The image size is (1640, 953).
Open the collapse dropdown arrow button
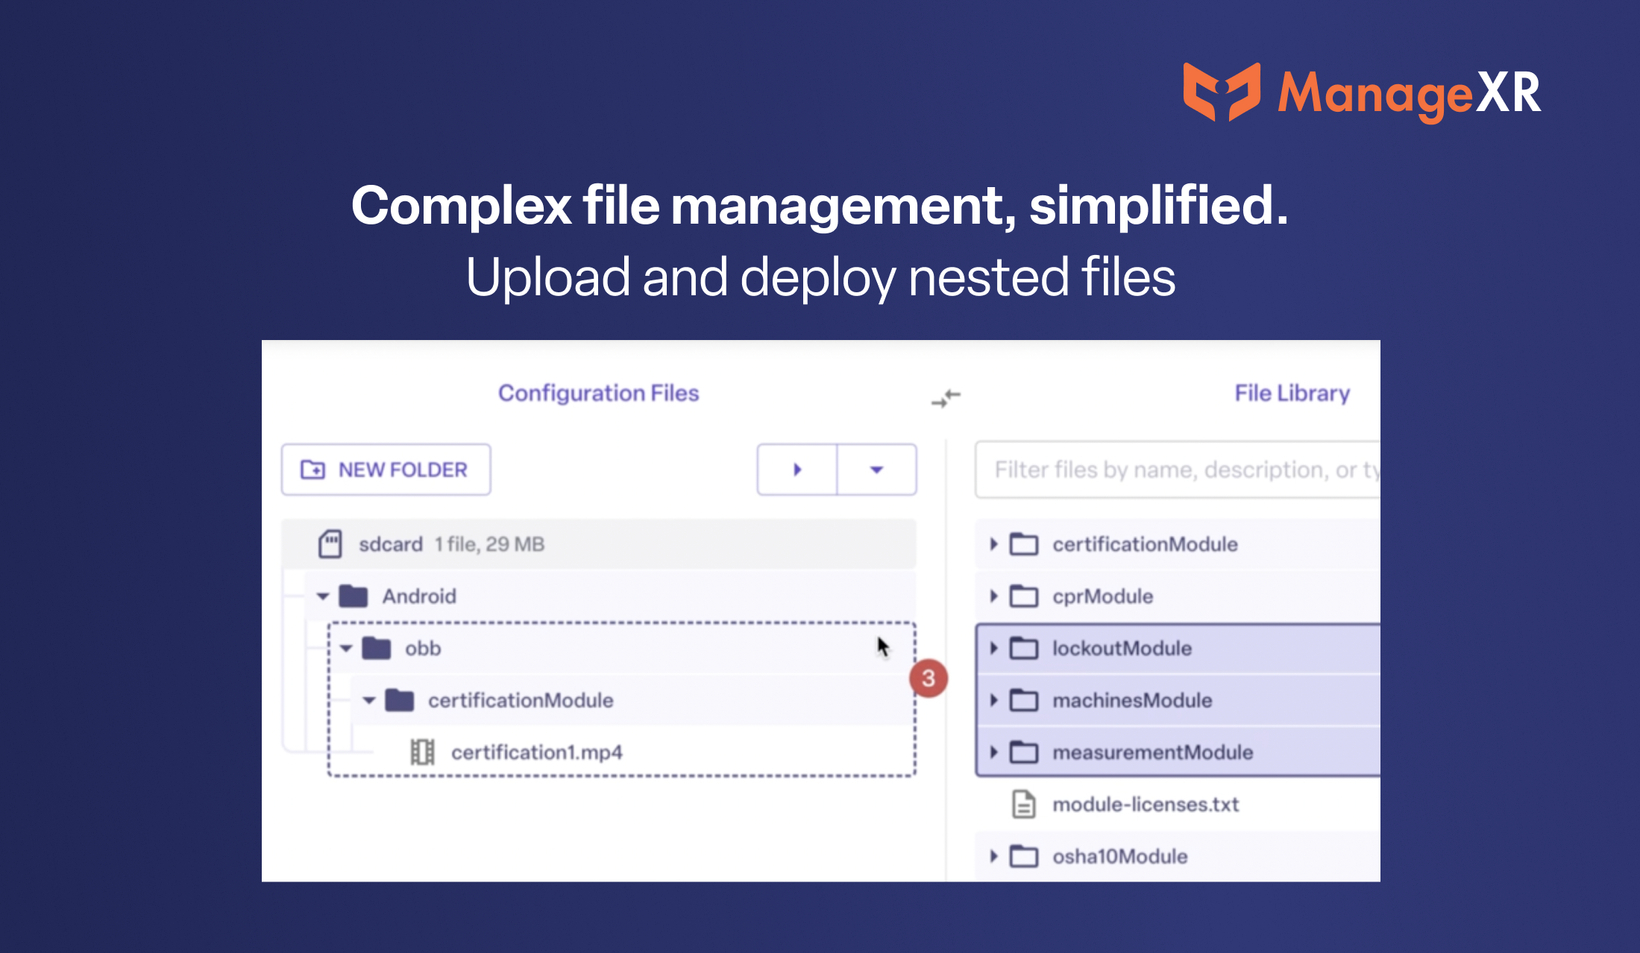(x=877, y=470)
